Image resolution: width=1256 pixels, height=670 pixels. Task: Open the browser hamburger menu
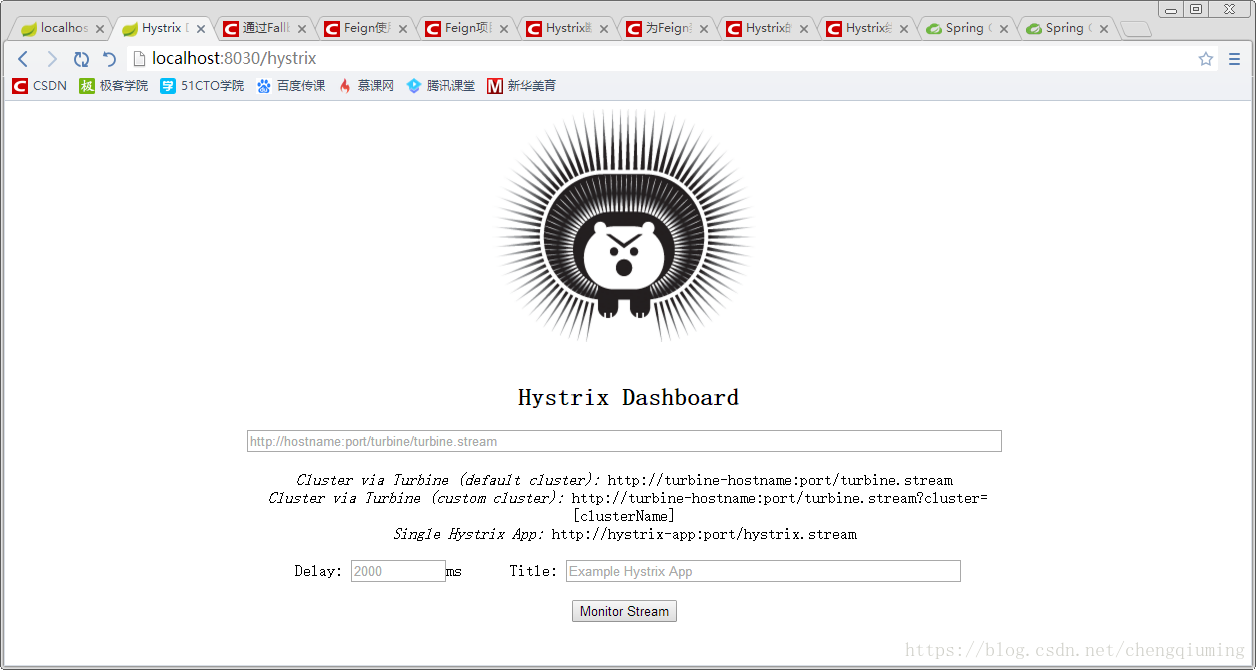pos(1234,59)
